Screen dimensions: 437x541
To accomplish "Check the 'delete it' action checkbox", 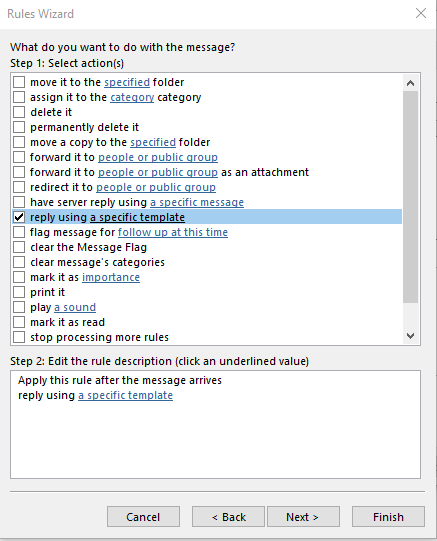I will click(19, 112).
